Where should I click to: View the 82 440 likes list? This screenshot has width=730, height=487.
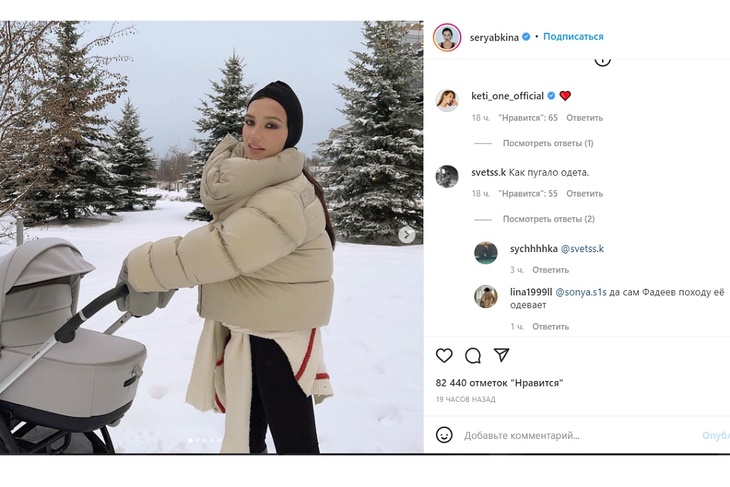[500, 383]
